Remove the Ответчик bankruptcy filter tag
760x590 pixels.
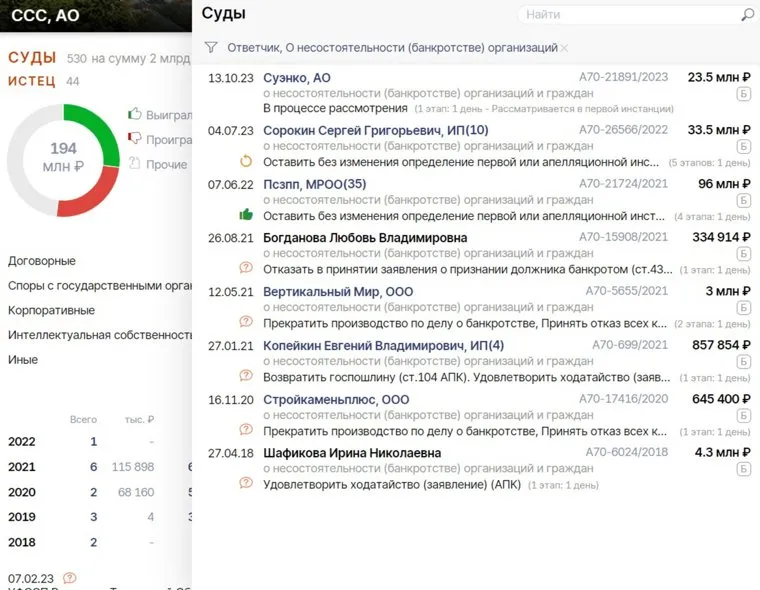point(565,48)
